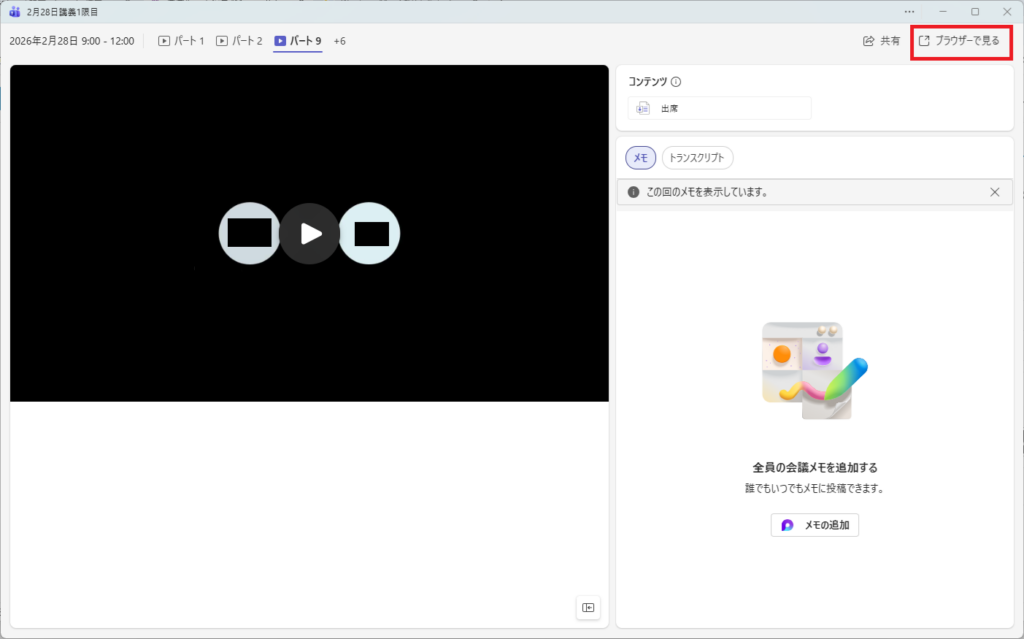
Task: Select the パート 2 recording
Action: (x=239, y=41)
